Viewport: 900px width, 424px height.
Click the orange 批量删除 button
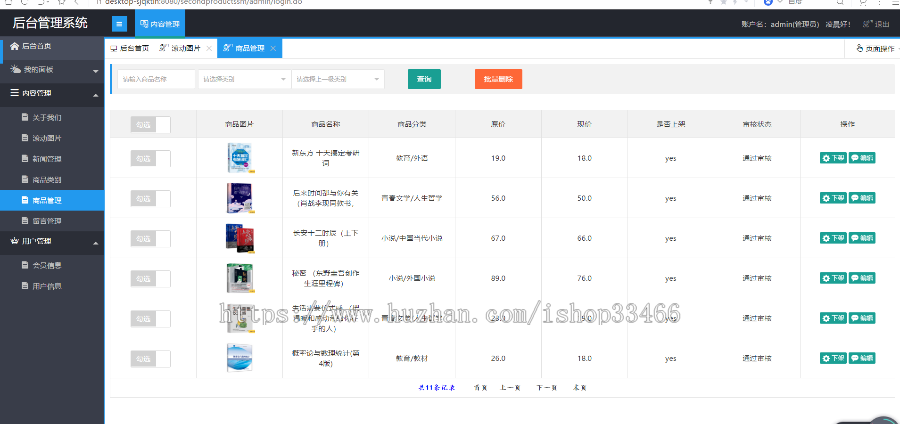point(498,79)
